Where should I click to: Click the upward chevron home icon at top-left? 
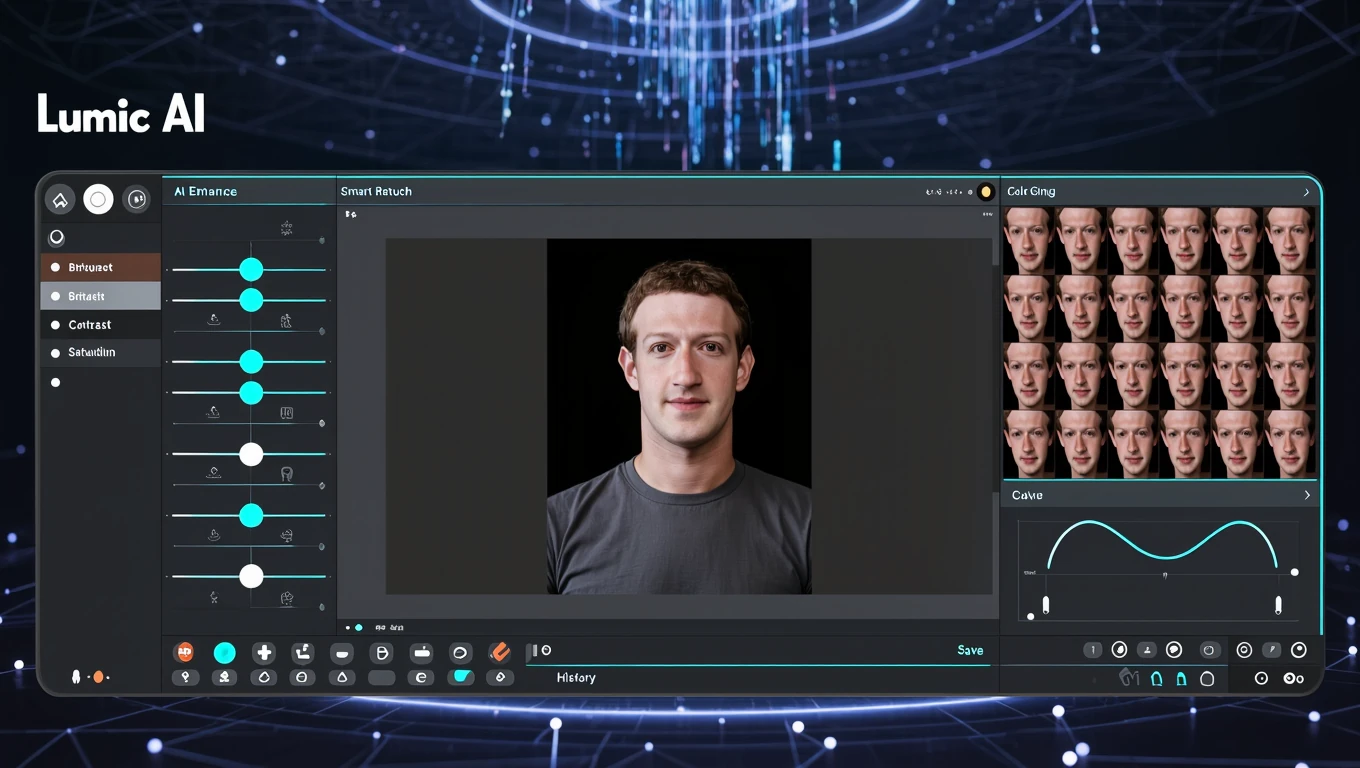point(60,200)
